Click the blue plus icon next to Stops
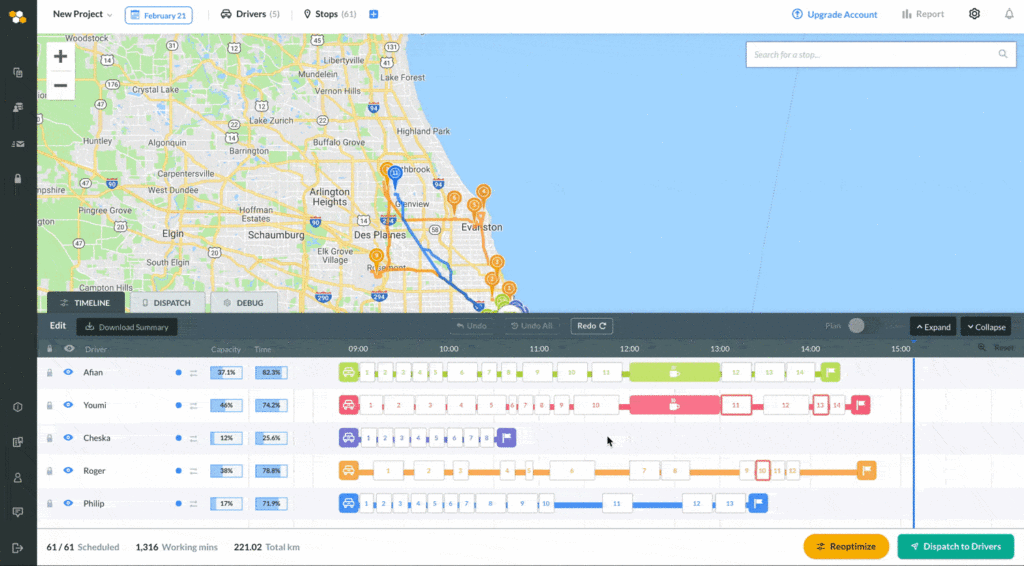 point(374,14)
